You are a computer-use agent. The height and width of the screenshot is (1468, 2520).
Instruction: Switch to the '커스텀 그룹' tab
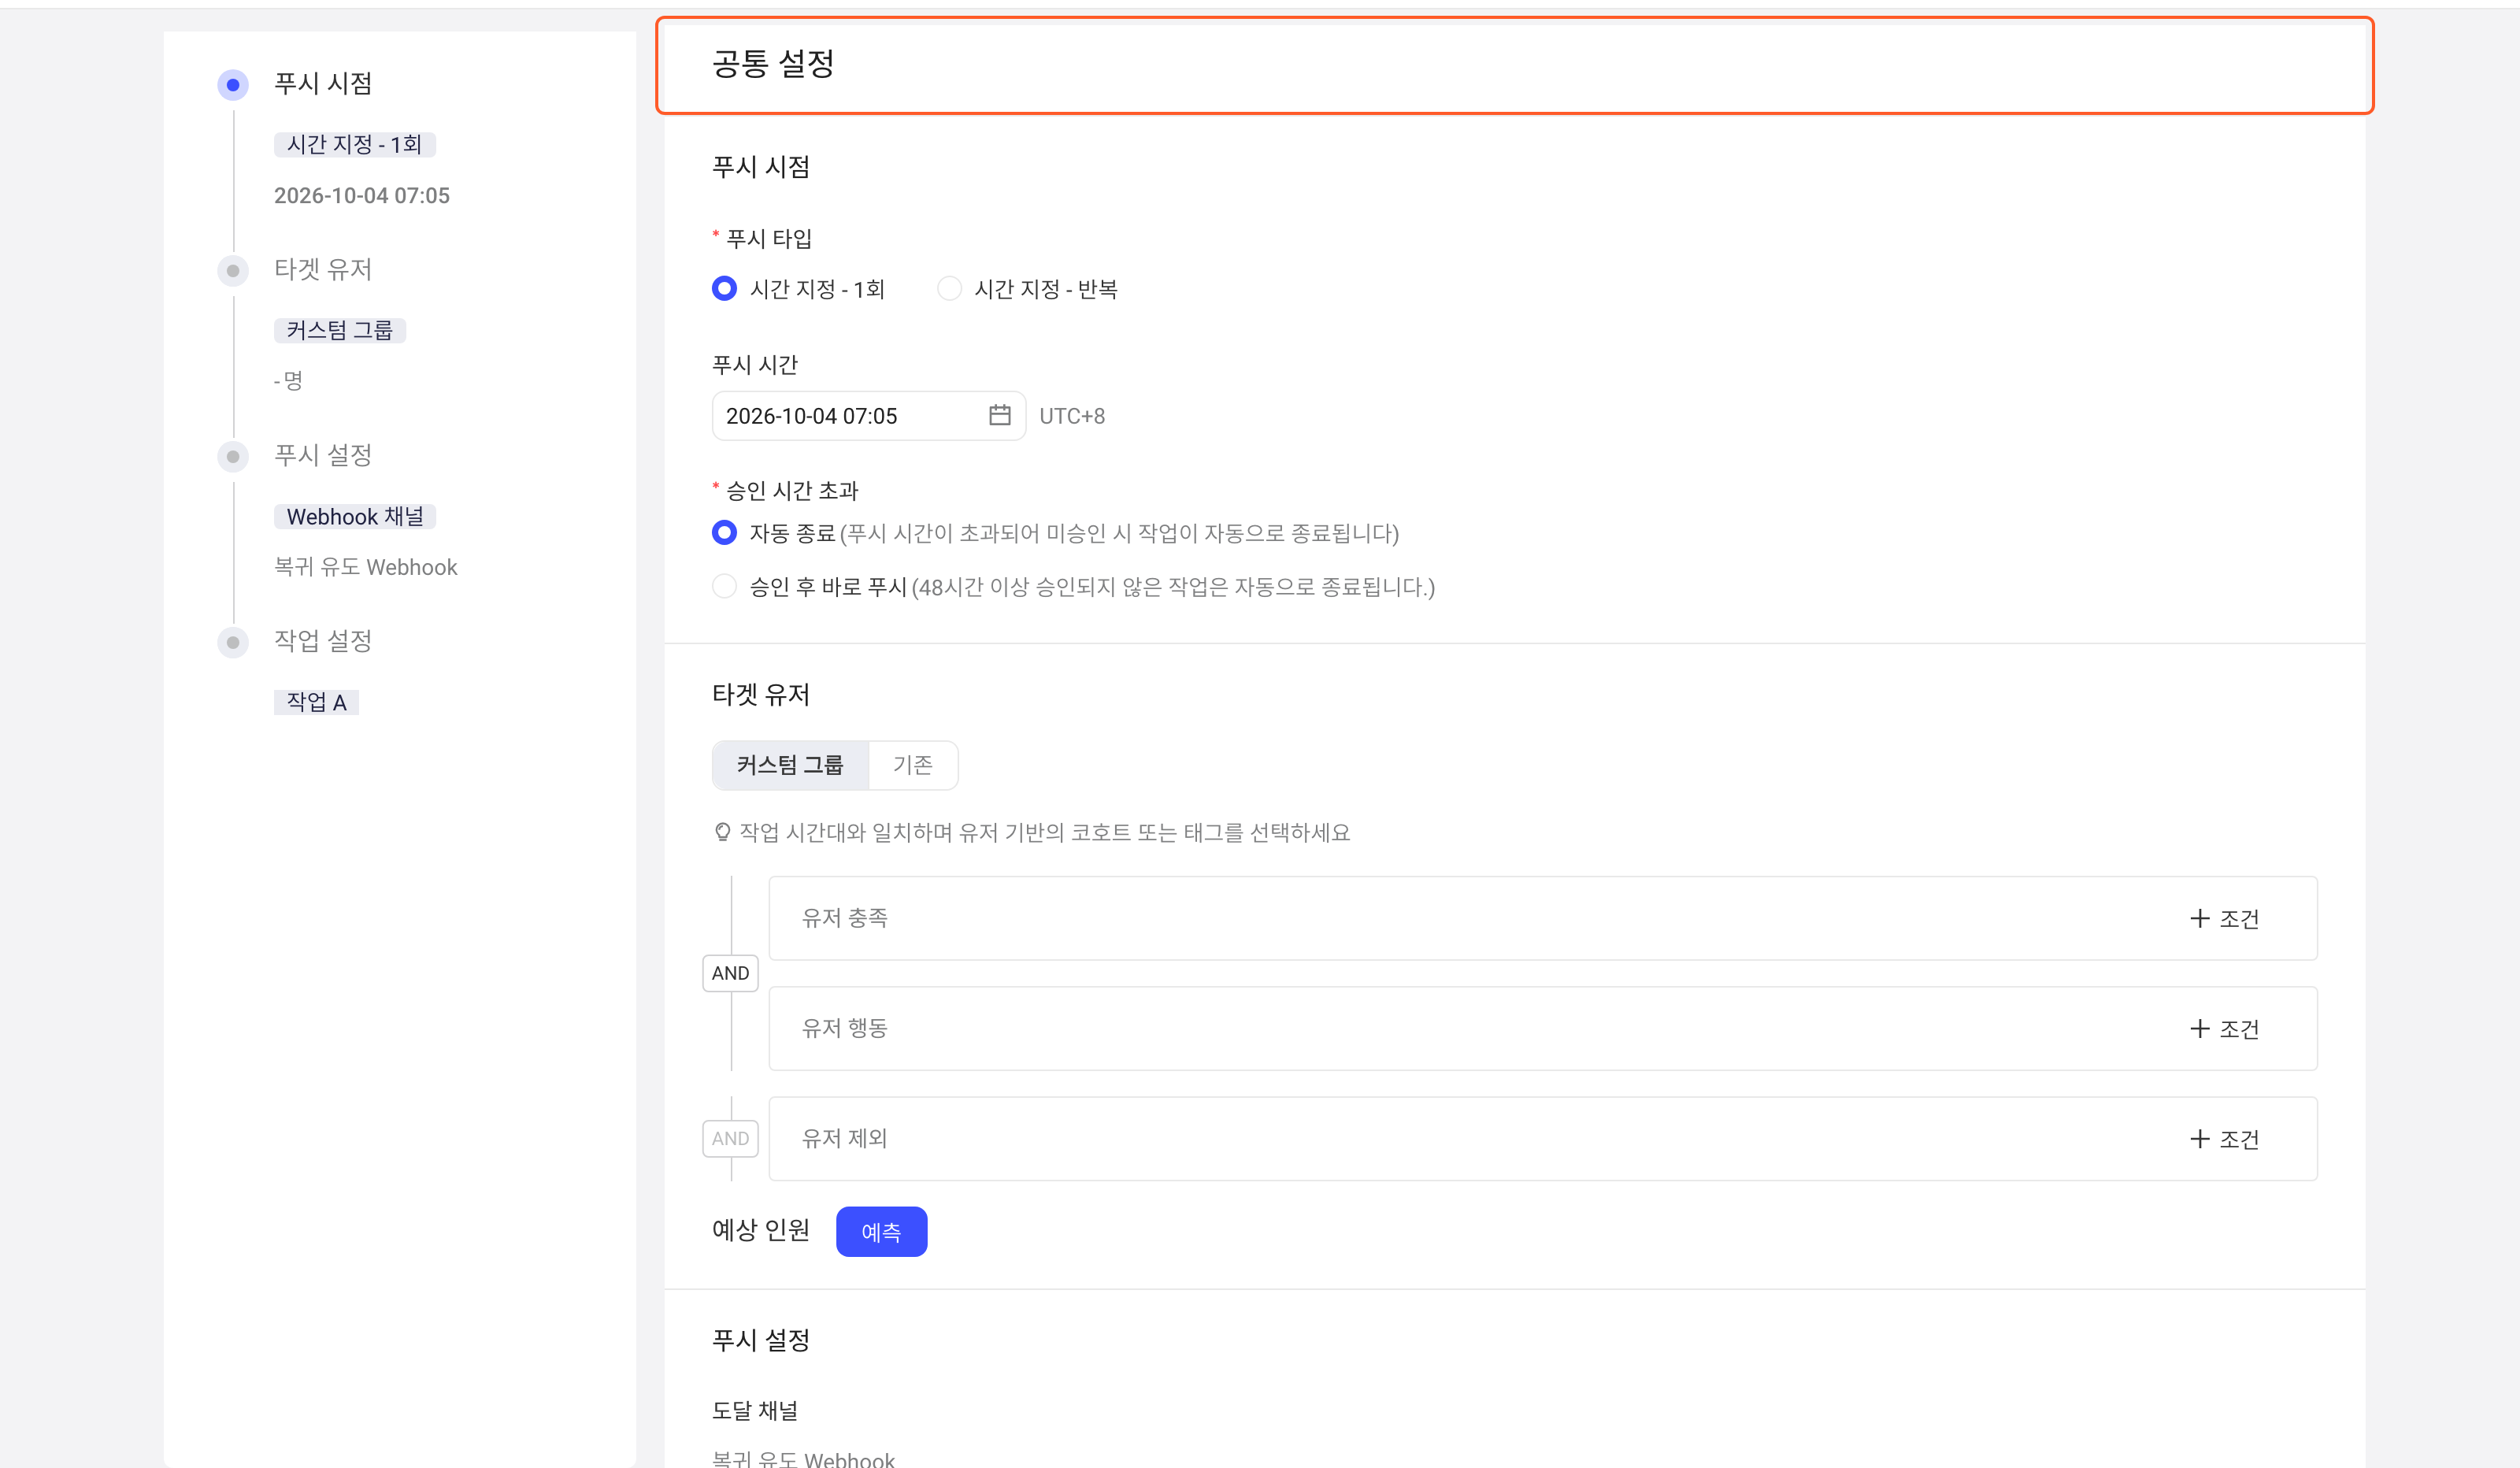tap(790, 765)
